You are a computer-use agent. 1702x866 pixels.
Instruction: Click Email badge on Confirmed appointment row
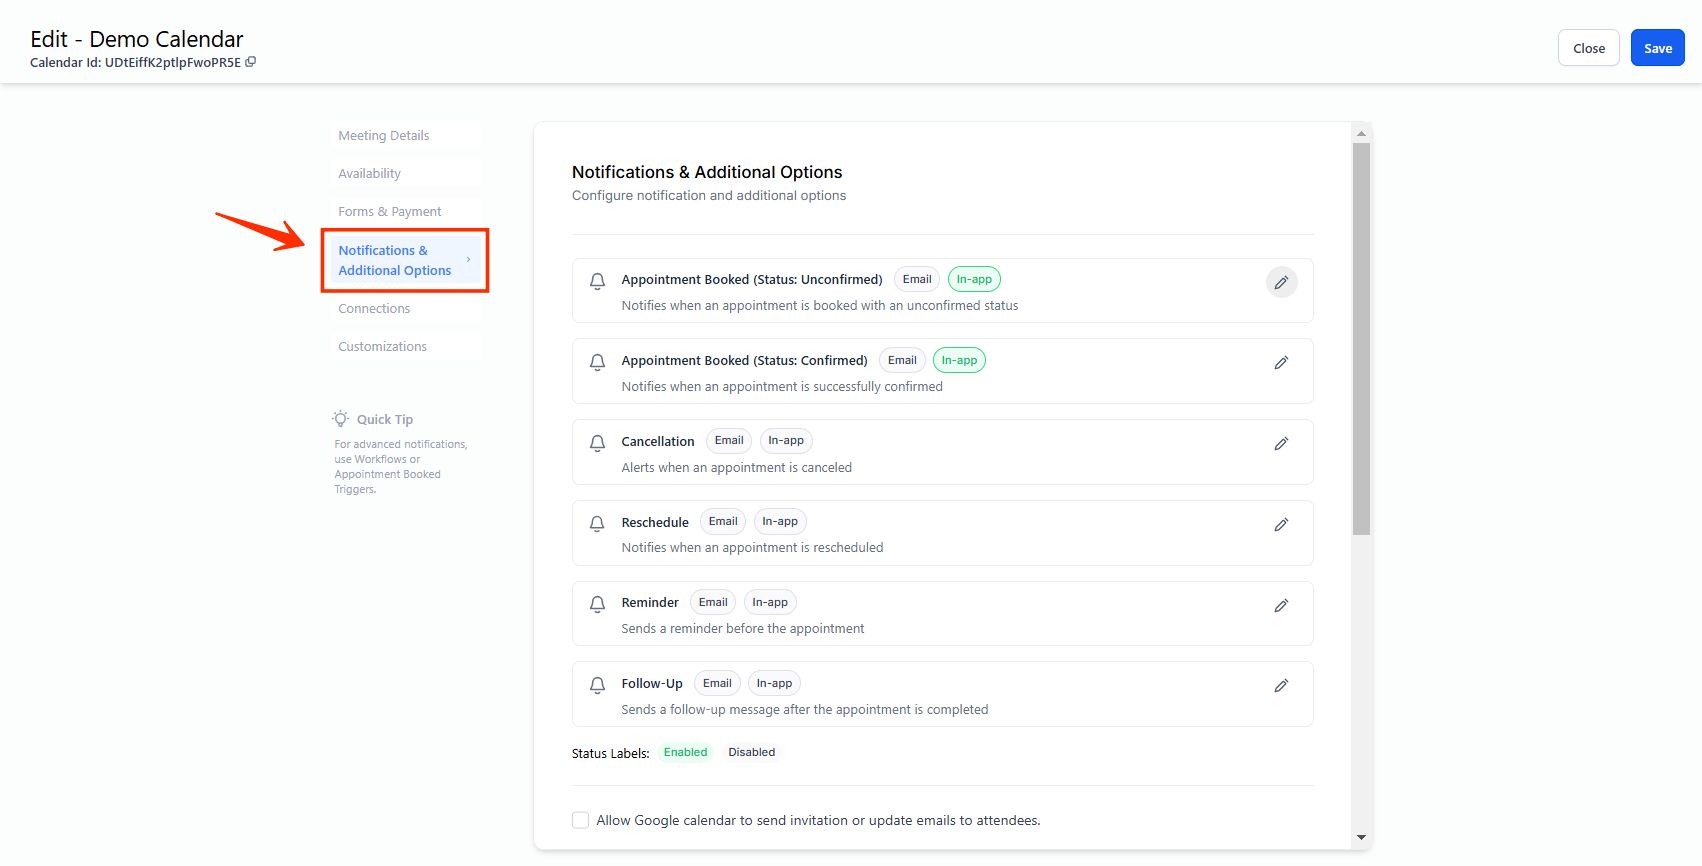point(902,360)
